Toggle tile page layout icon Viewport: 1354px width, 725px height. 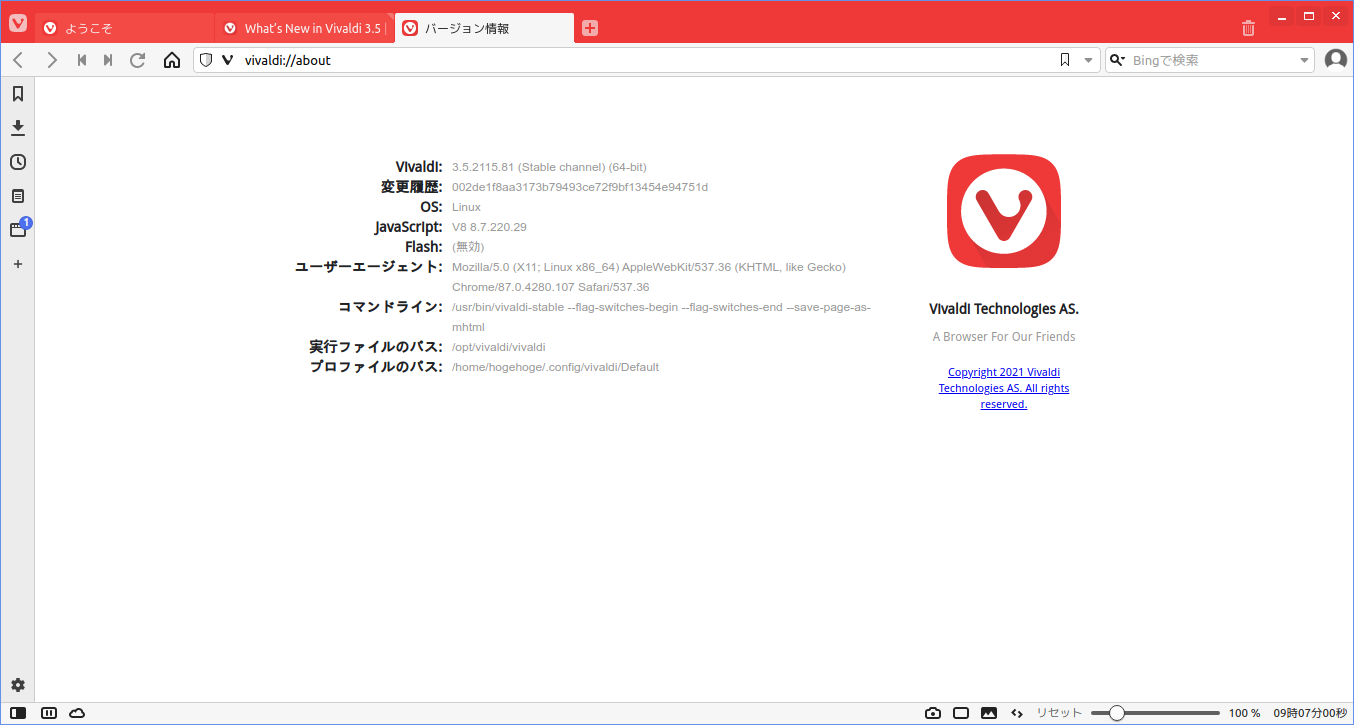click(961, 713)
